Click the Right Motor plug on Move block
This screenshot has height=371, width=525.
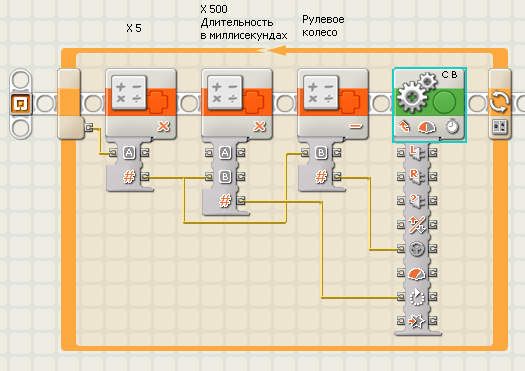401,176
